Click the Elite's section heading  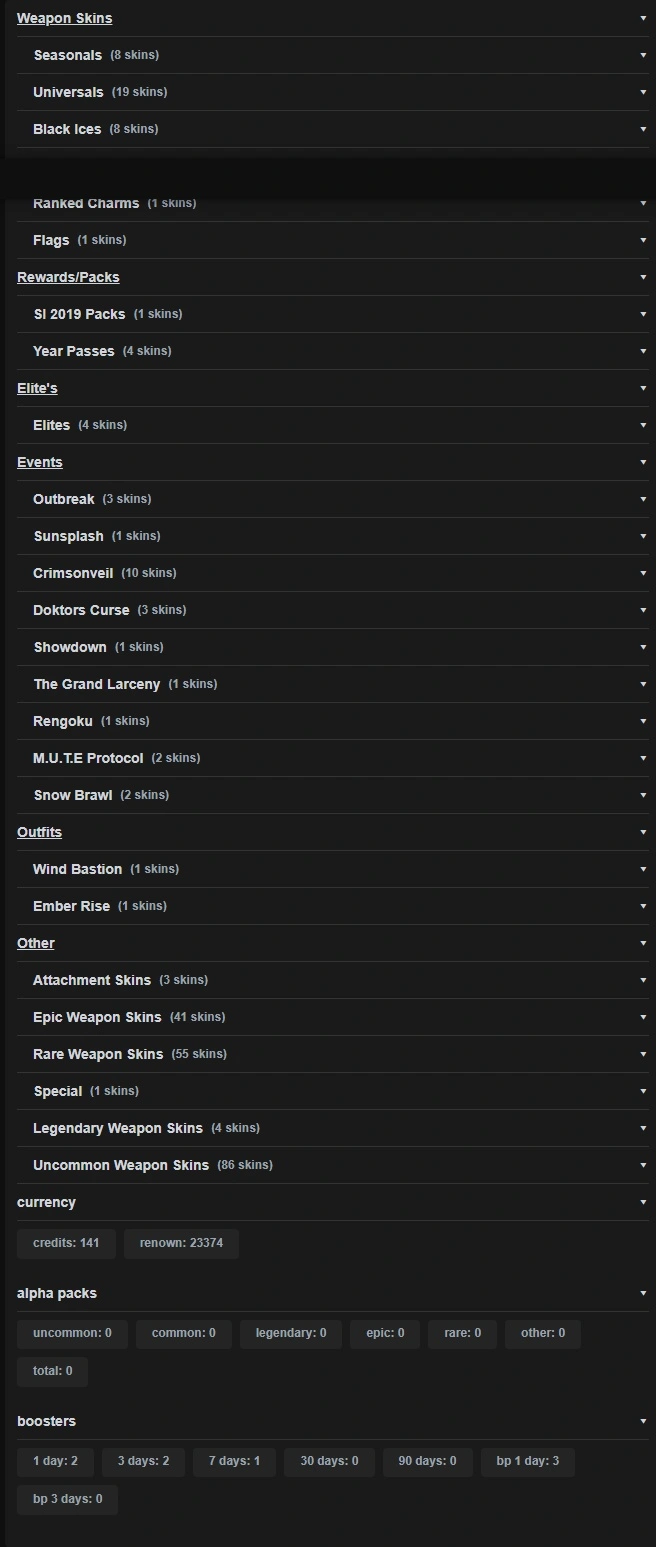pyautogui.click(x=37, y=388)
